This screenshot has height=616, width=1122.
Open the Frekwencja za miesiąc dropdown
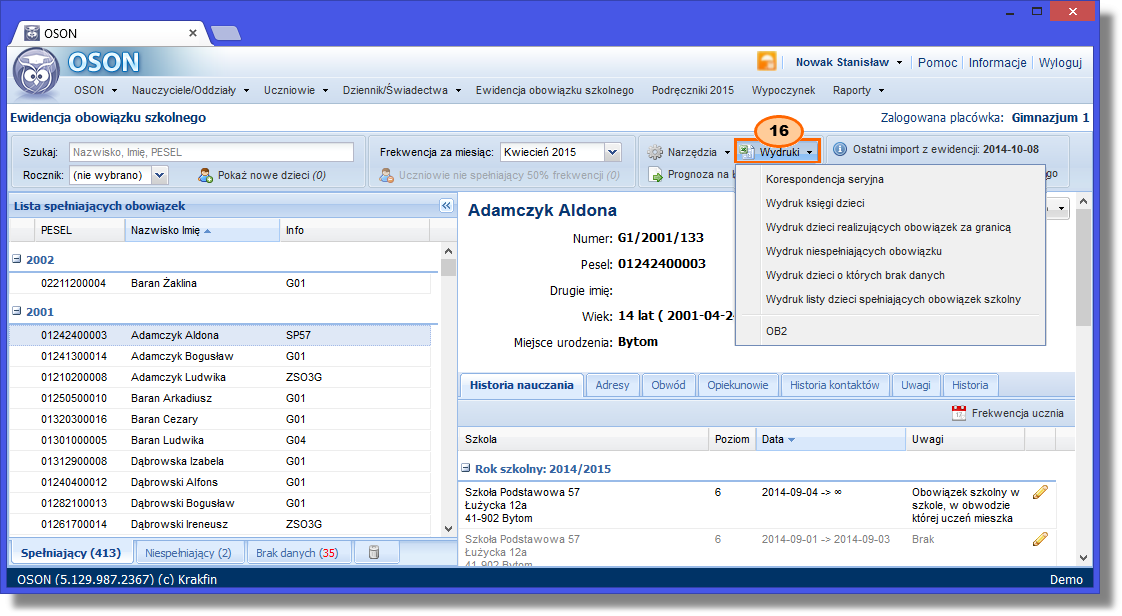pyautogui.click(x=613, y=152)
